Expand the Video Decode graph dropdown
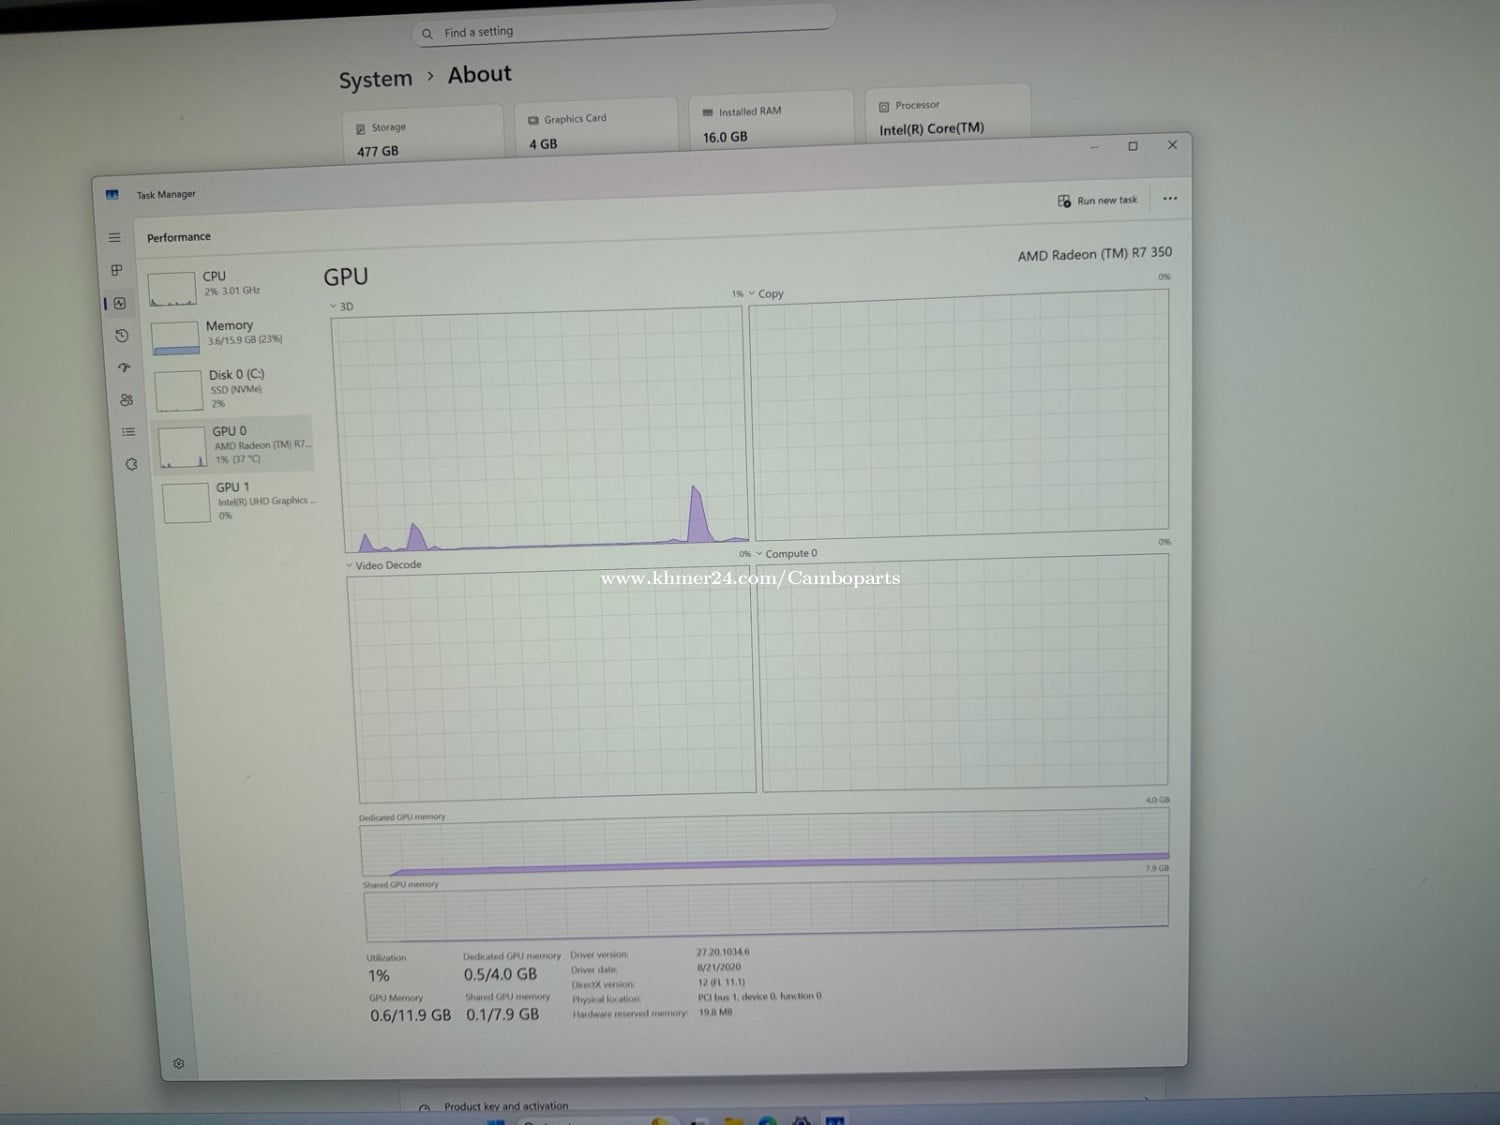The width and height of the screenshot is (1500, 1125). point(384,565)
